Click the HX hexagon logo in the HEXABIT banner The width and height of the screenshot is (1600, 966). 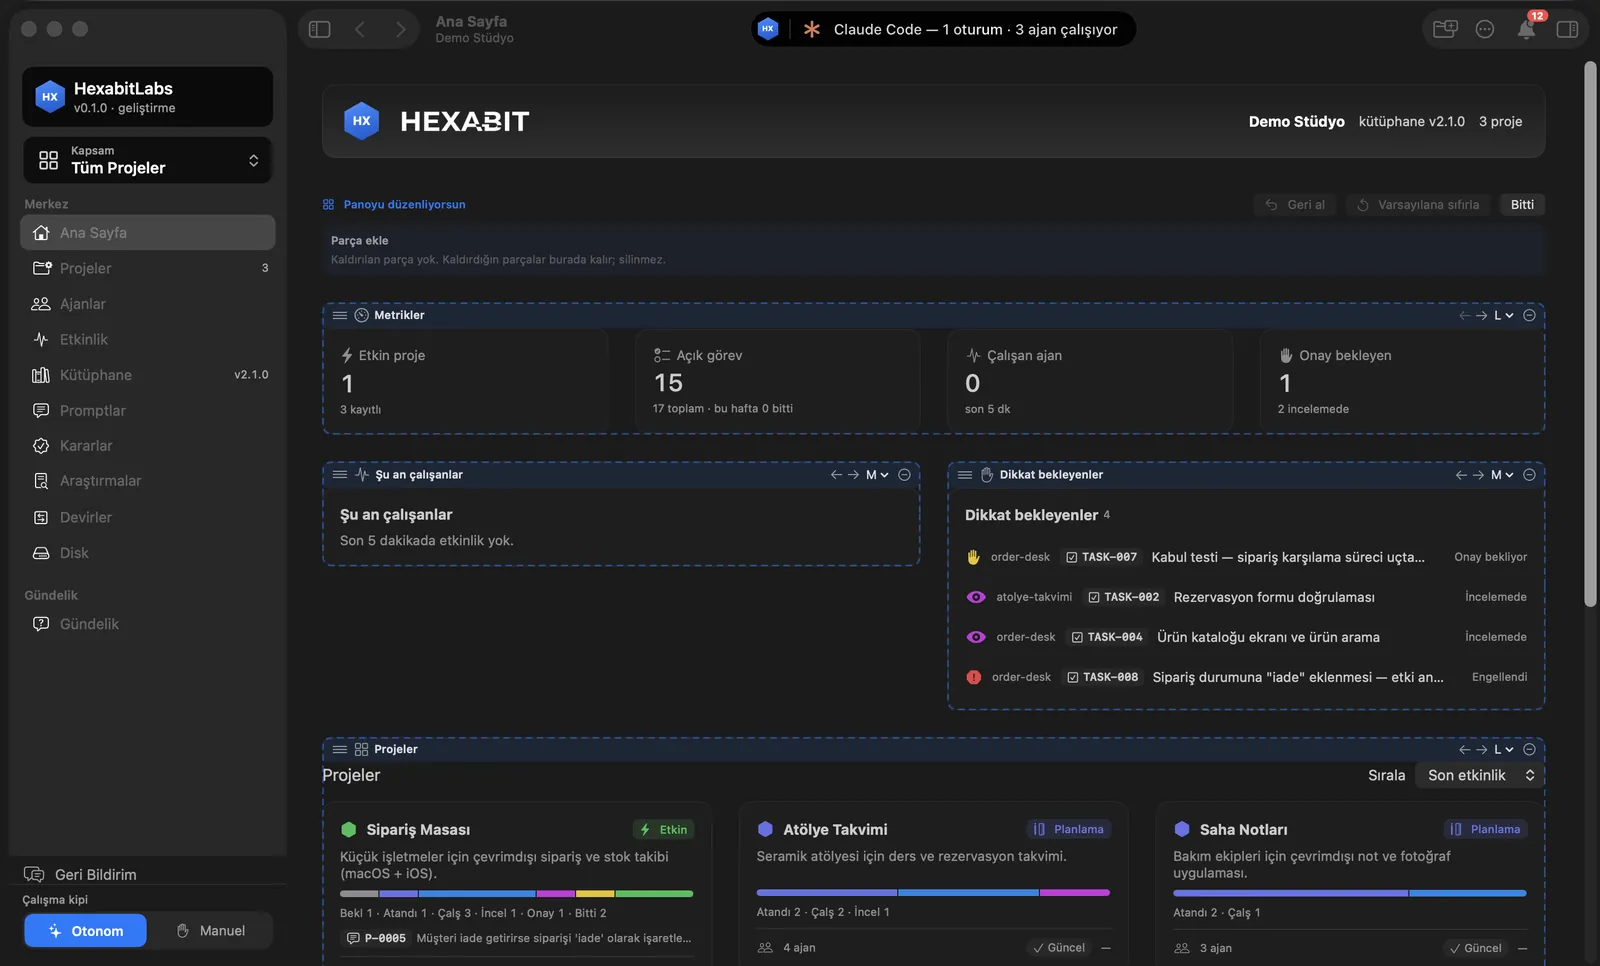[x=361, y=121]
